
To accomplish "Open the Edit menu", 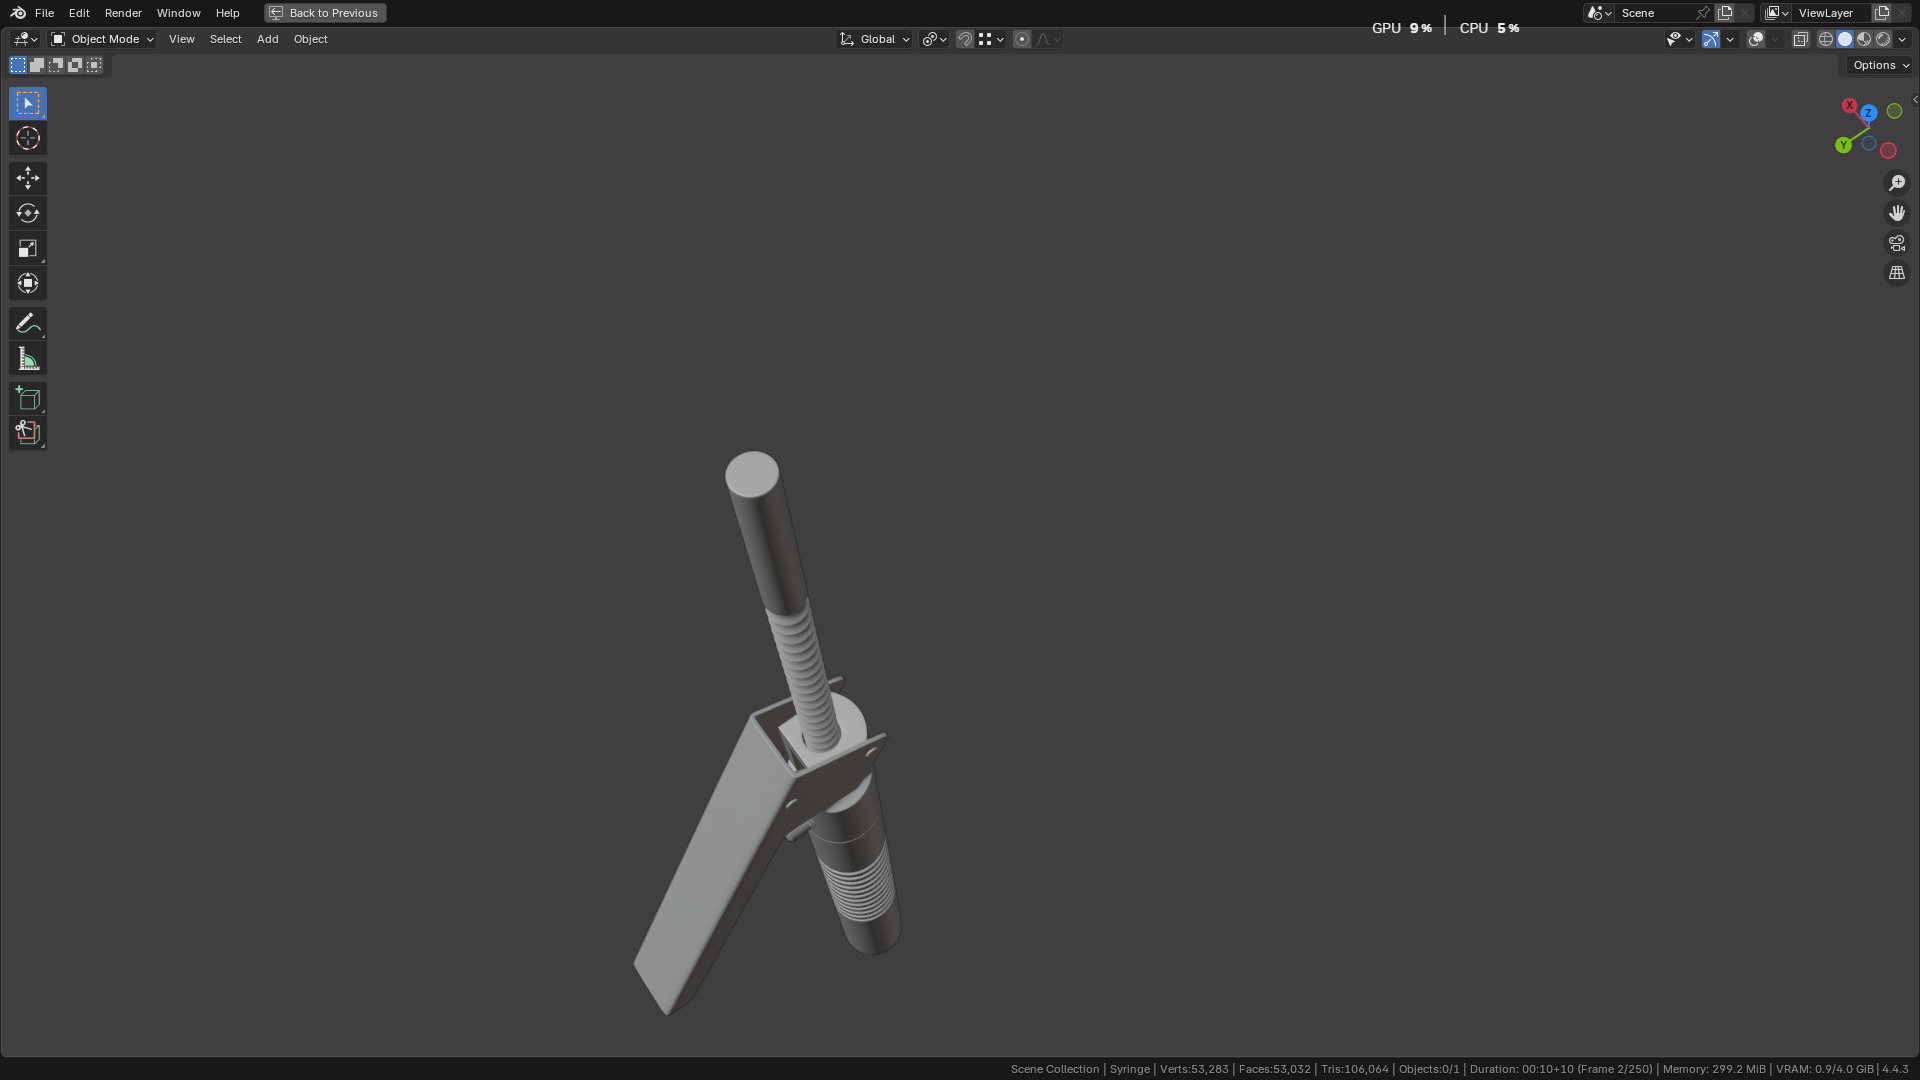I will coord(79,13).
